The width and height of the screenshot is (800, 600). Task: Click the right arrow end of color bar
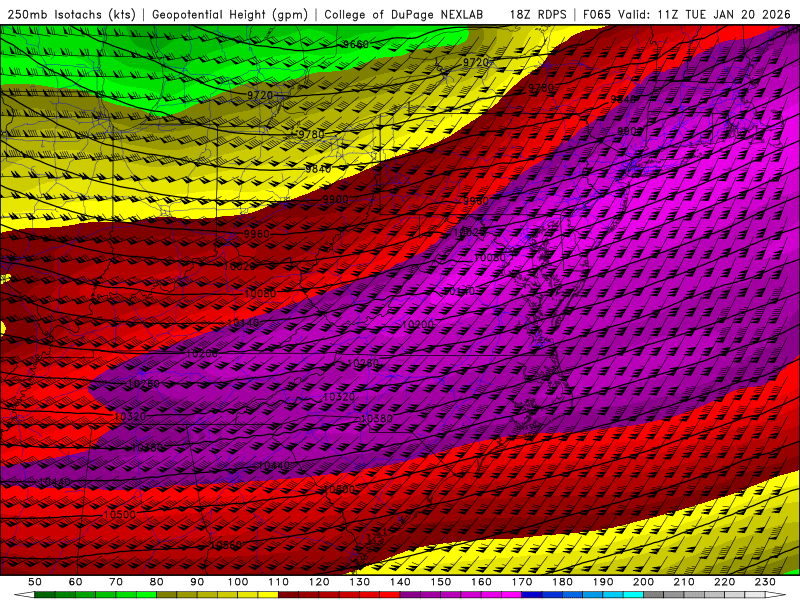tap(776, 595)
